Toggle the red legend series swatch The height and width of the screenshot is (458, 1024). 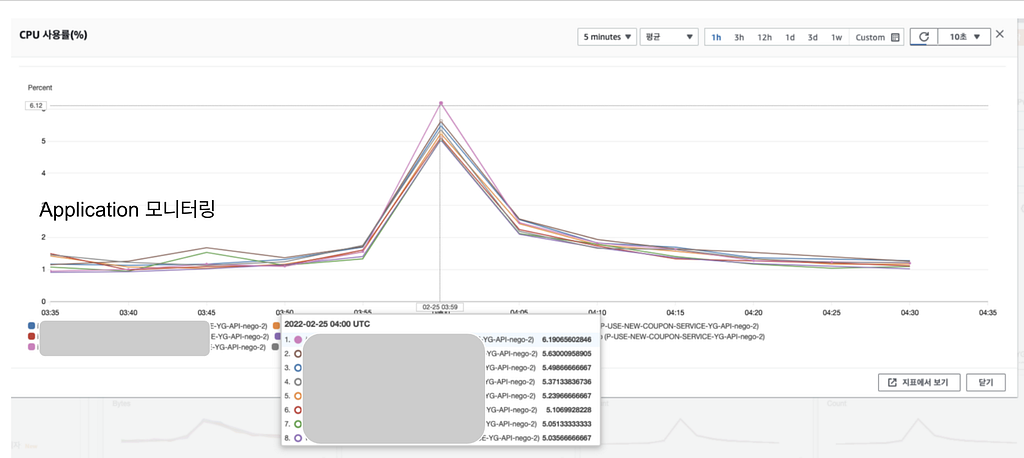pos(31,336)
